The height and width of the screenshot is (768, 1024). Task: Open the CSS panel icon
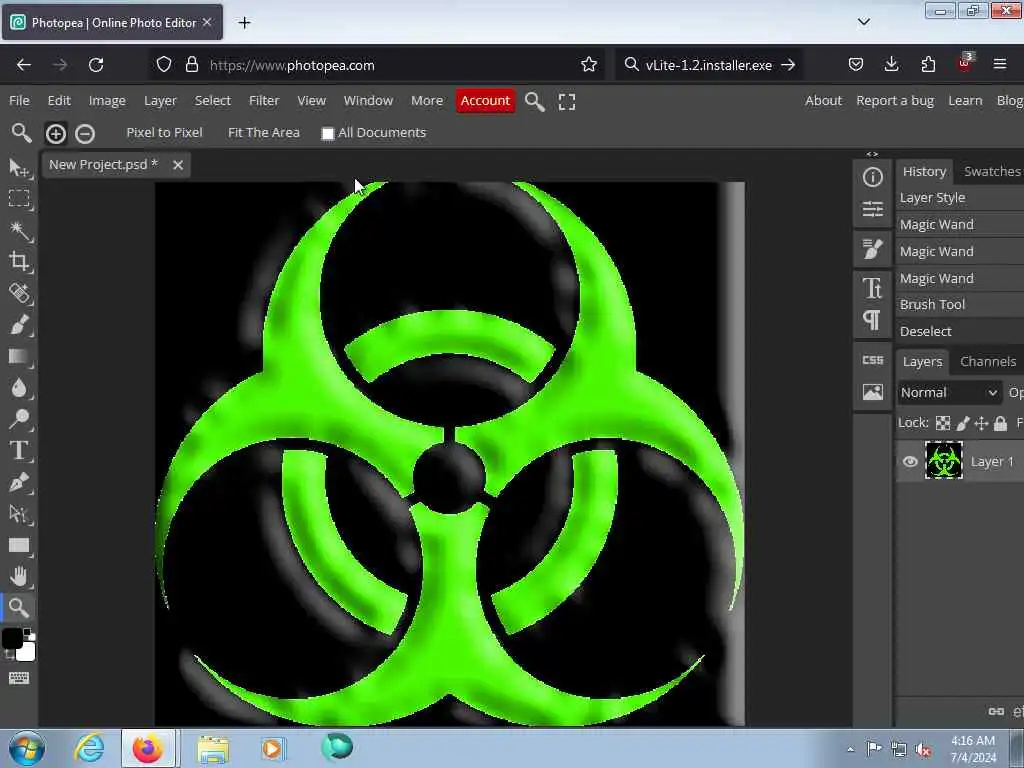click(x=872, y=360)
